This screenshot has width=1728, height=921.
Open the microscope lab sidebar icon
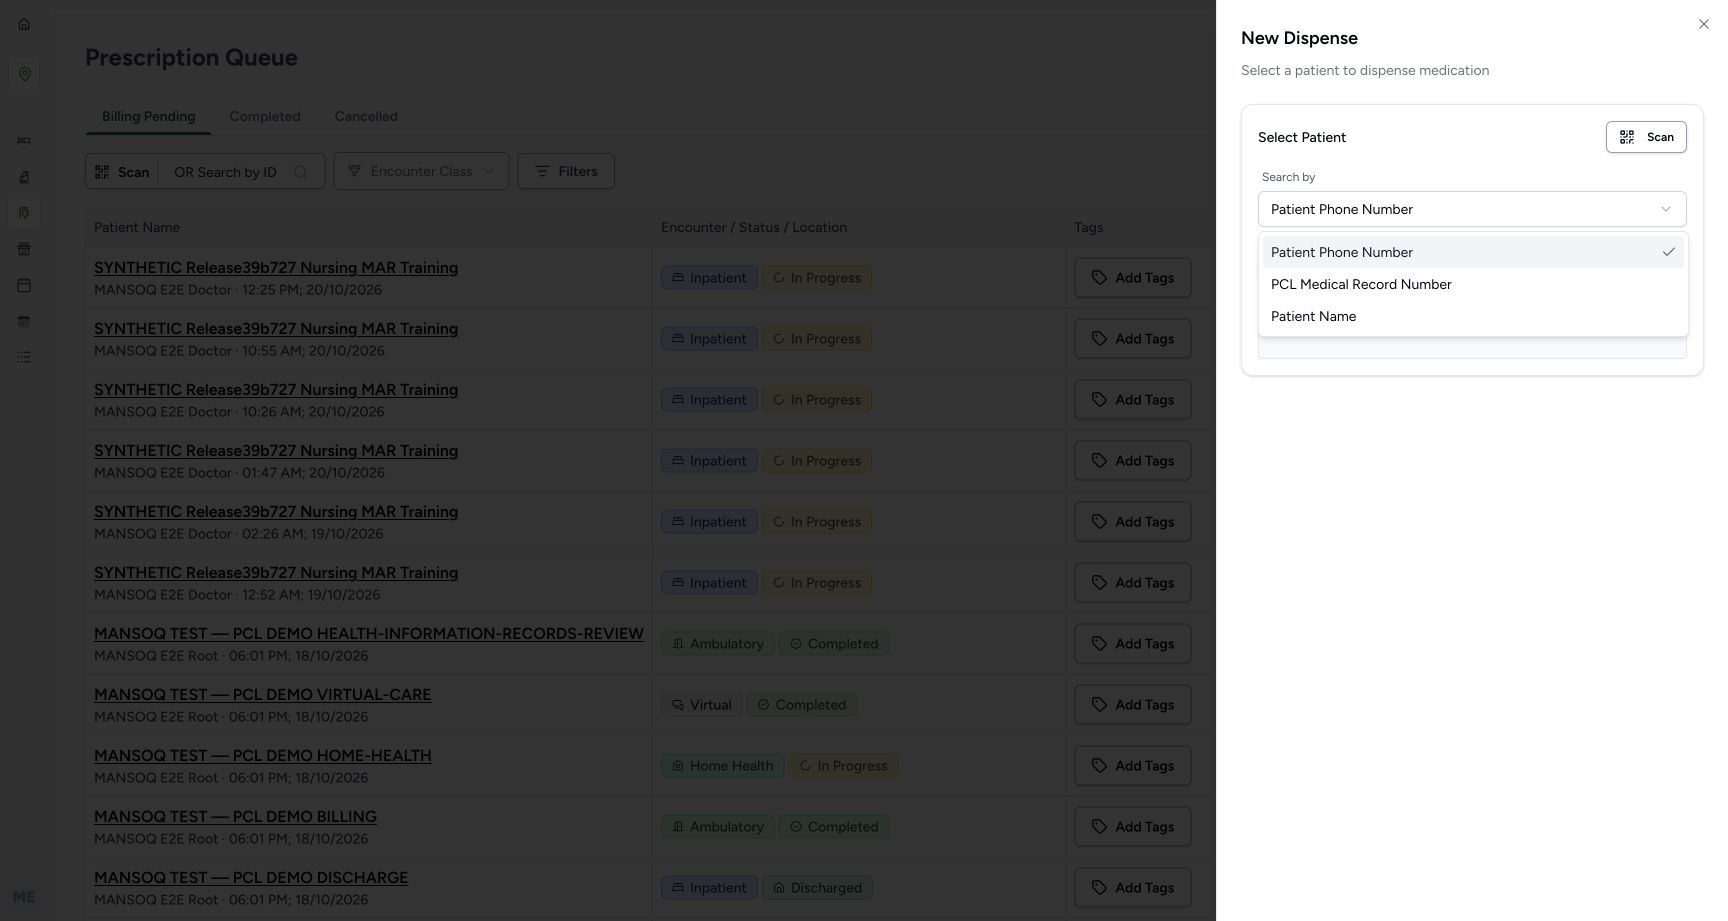(24, 177)
